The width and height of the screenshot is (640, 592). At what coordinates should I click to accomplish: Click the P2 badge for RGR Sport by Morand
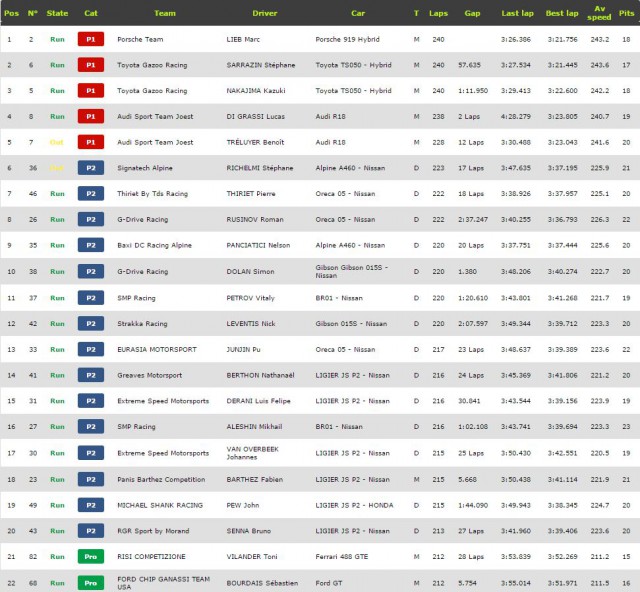91,531
